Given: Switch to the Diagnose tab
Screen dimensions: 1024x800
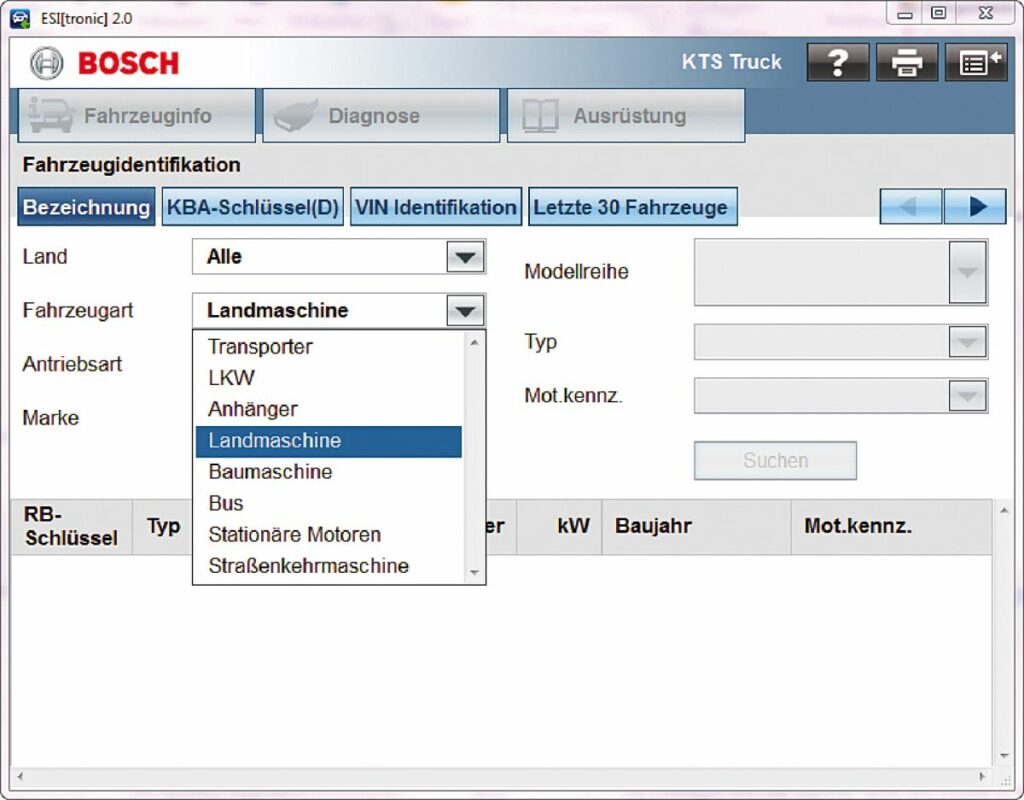Looking at the screenshot, I should point(381,116).
